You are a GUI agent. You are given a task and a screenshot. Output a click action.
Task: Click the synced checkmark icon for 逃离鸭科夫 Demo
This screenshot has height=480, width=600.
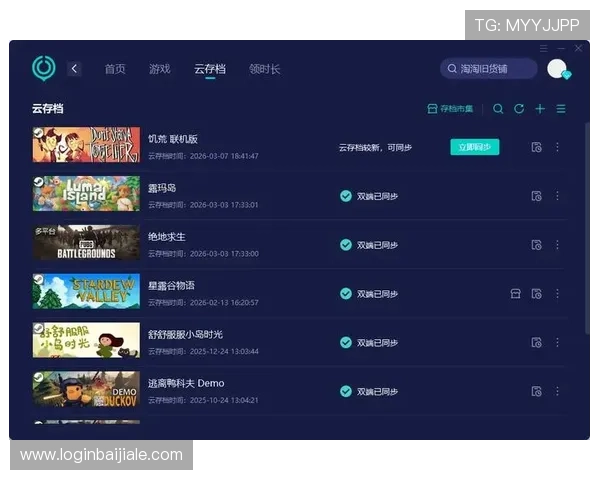tap(346, 391)
